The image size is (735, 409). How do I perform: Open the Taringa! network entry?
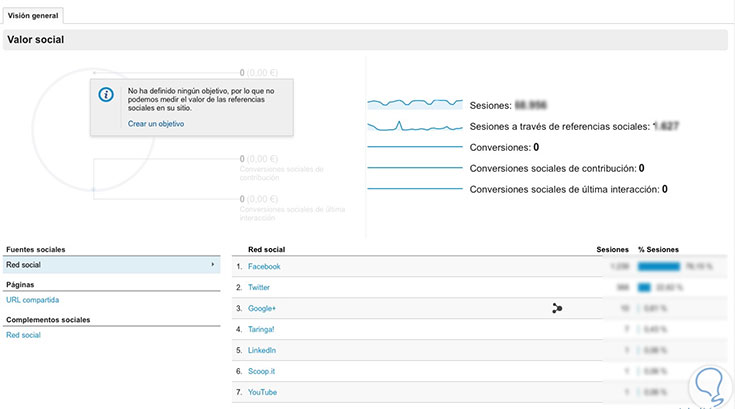click(x=263, y=329)
